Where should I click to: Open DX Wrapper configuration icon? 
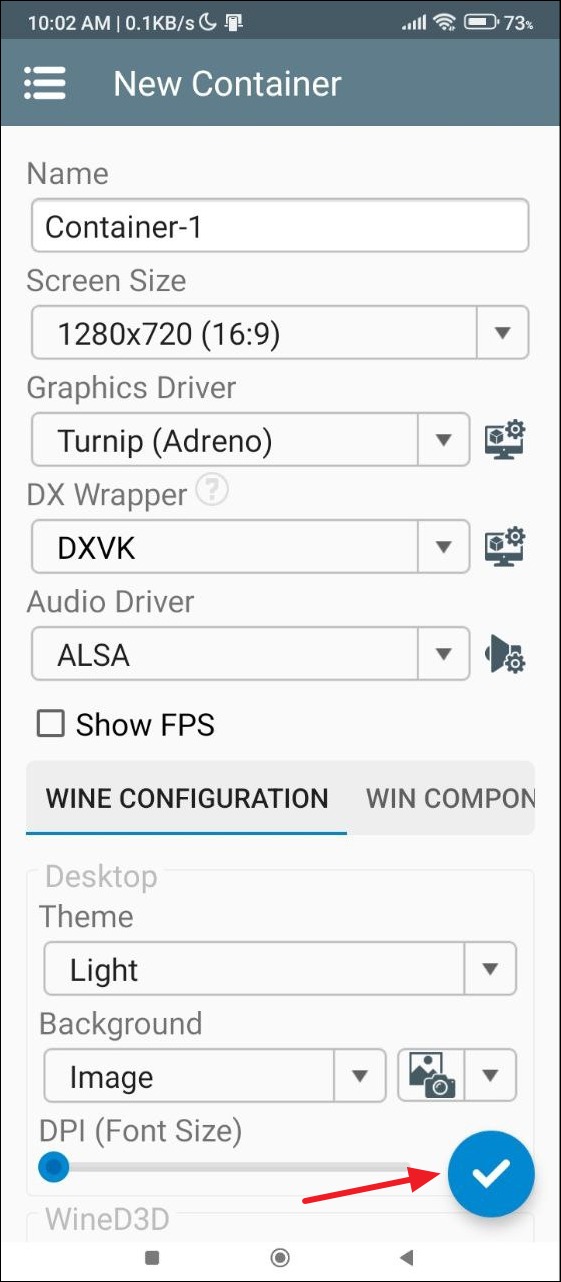click(x=505, y=546)
